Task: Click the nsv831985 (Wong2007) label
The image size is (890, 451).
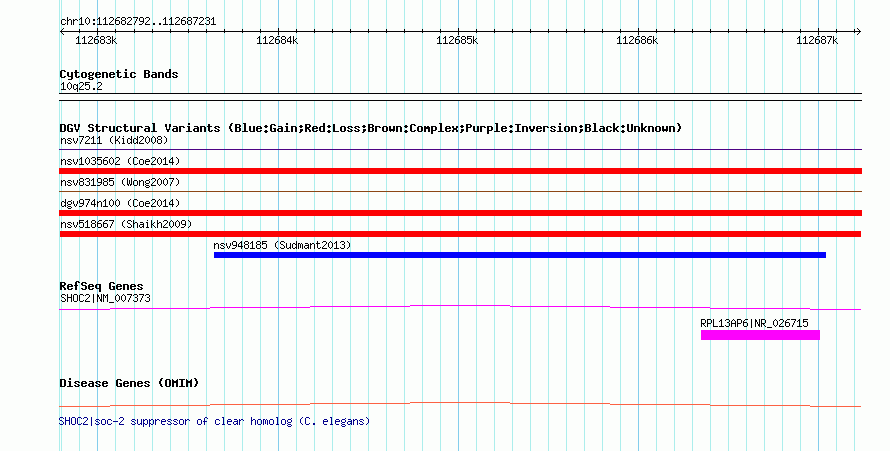Action: coord(120,182)
